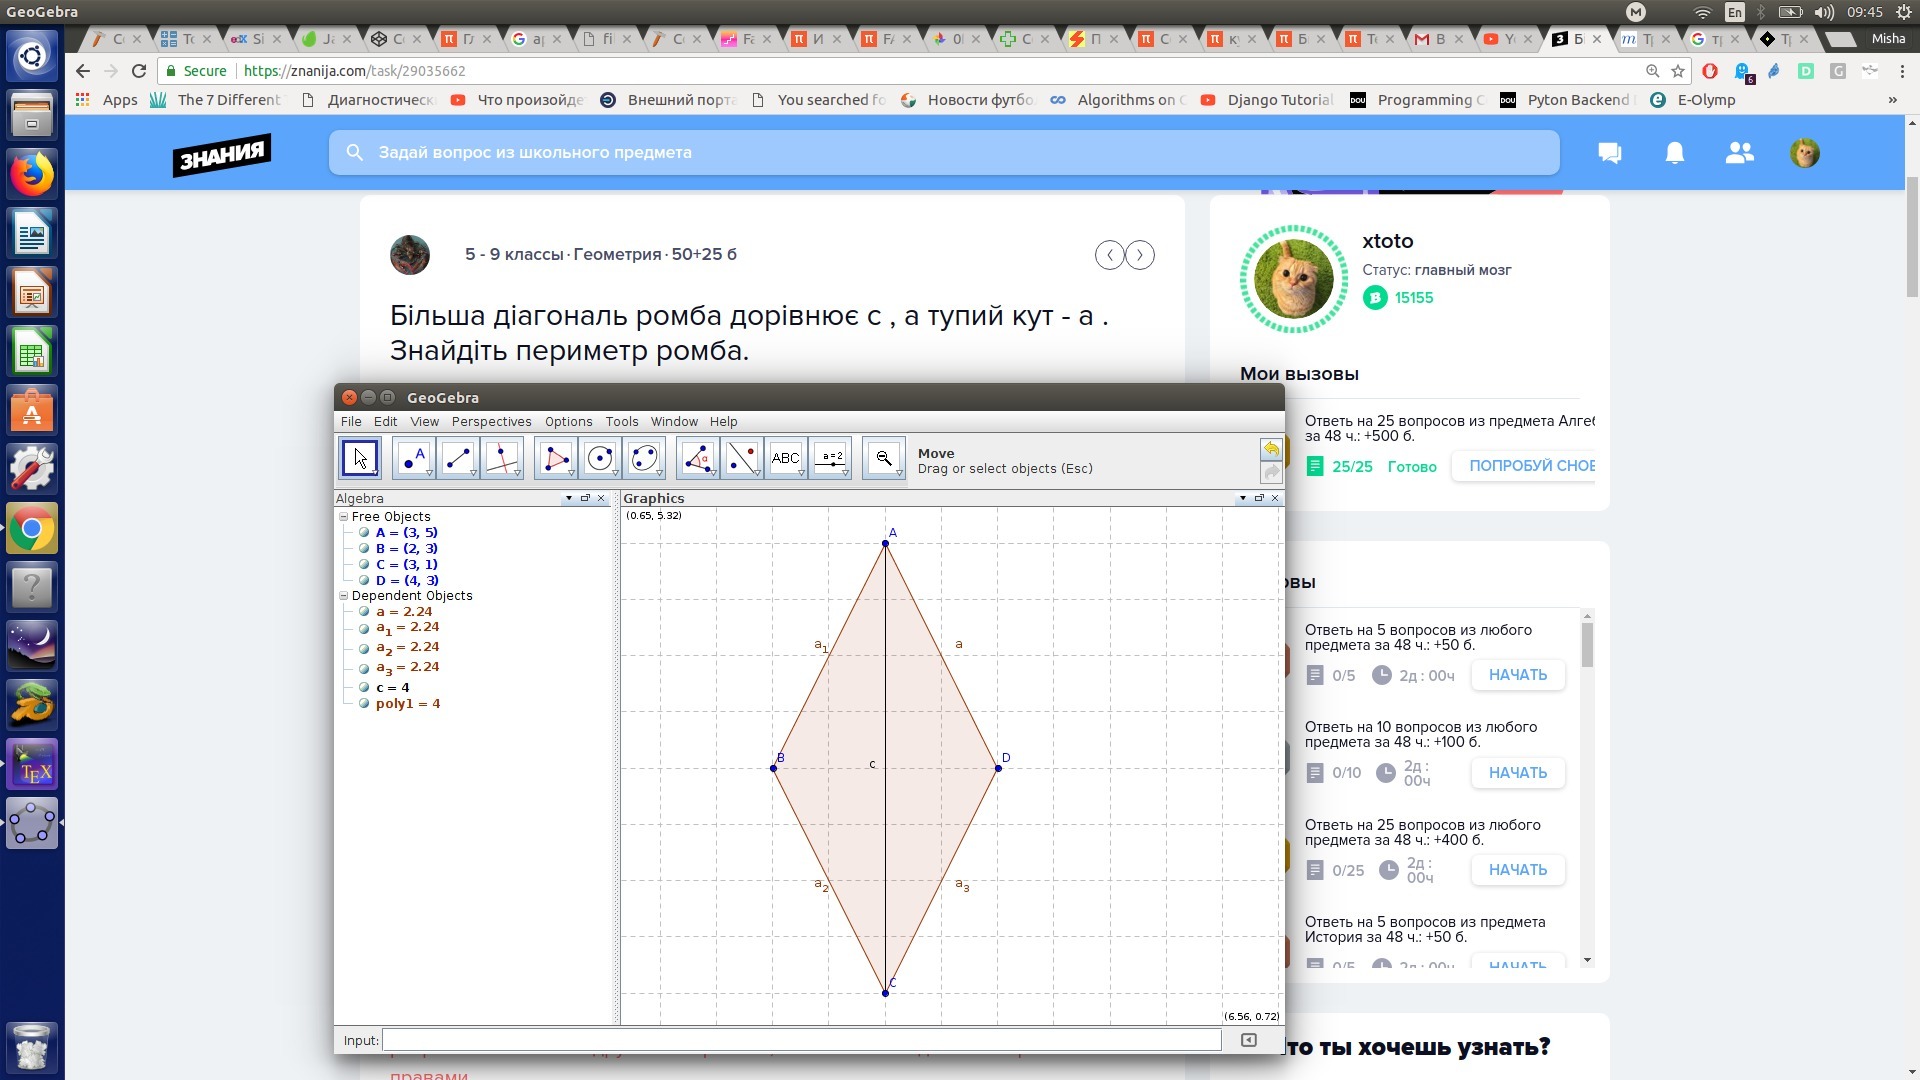Select the Polygon tool
The width and height of the screenshot is (1920, 1080).
555,459
